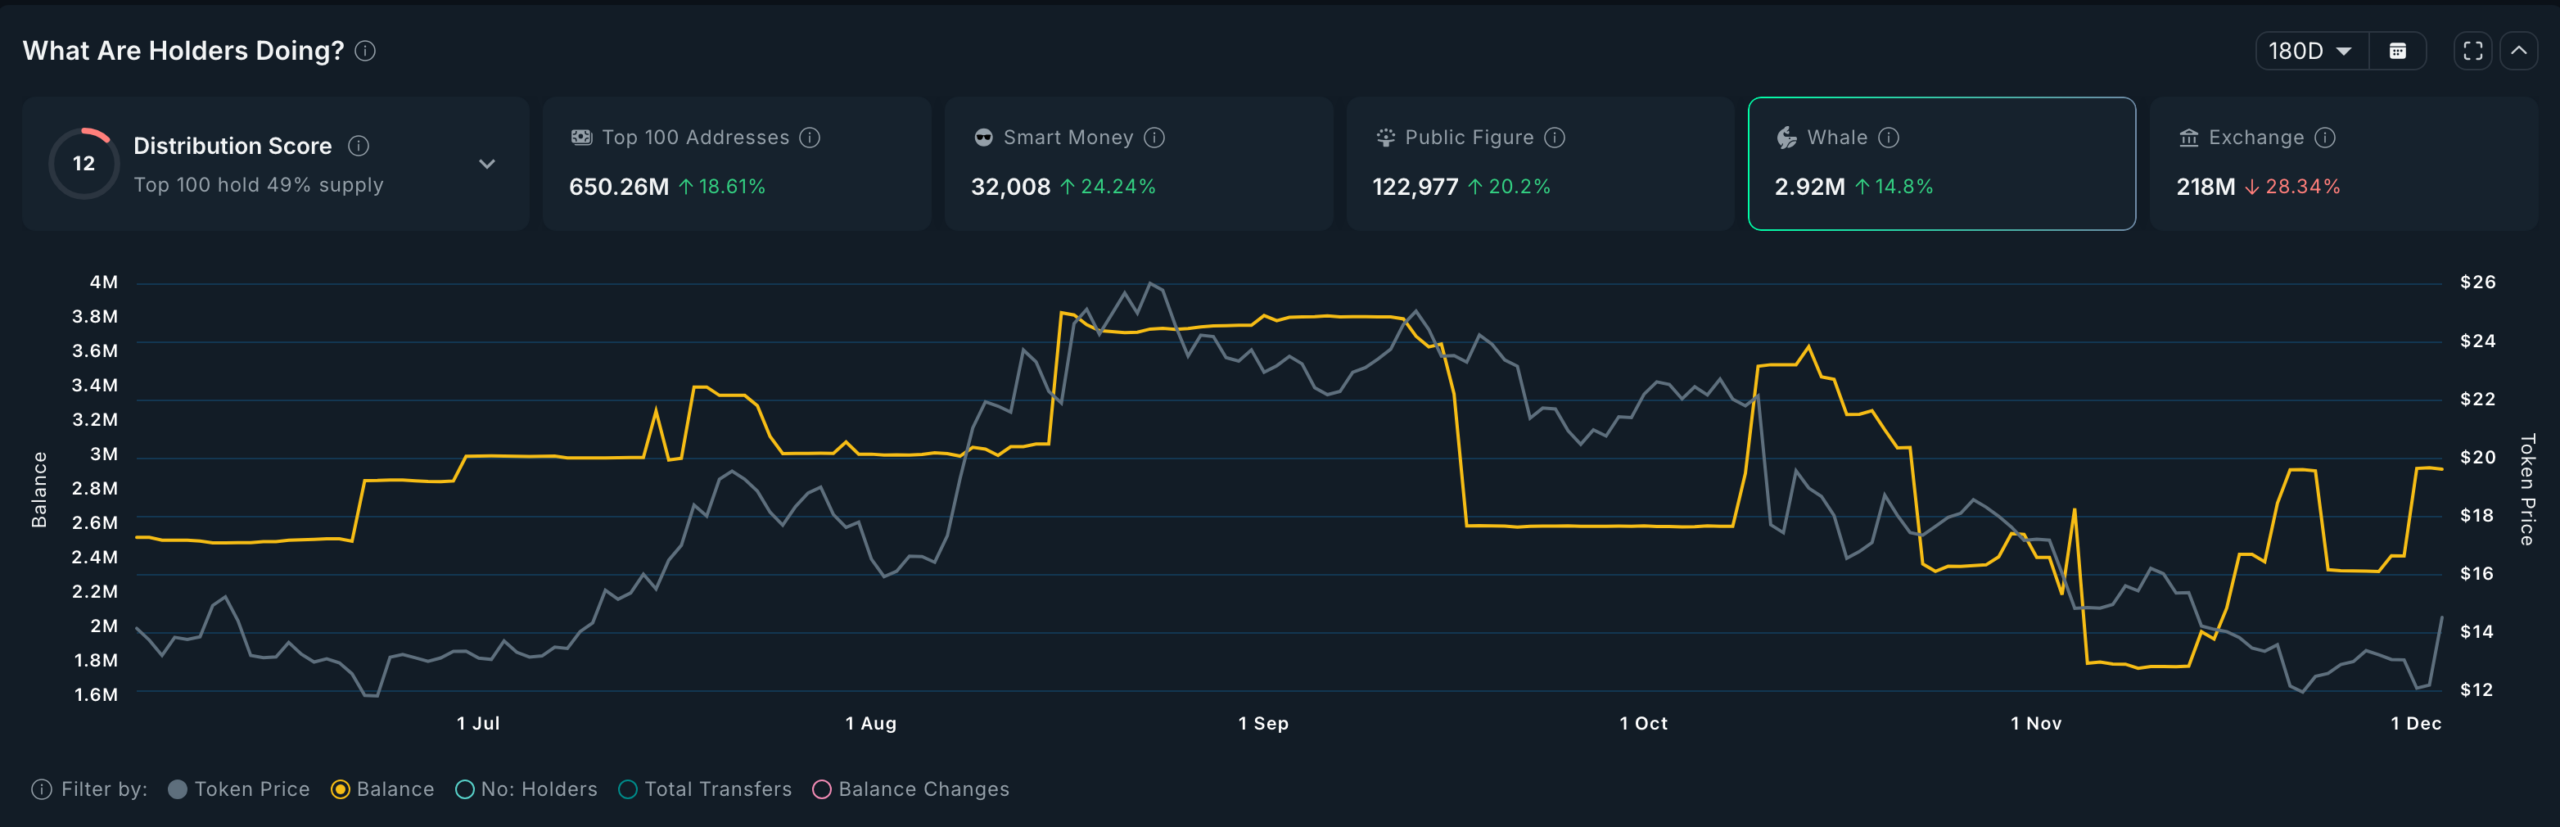The height and width of the screenshot is (827, 2560).
Task: Expand the Distribution Score card chevron
Action: click(x=487, y=164)
